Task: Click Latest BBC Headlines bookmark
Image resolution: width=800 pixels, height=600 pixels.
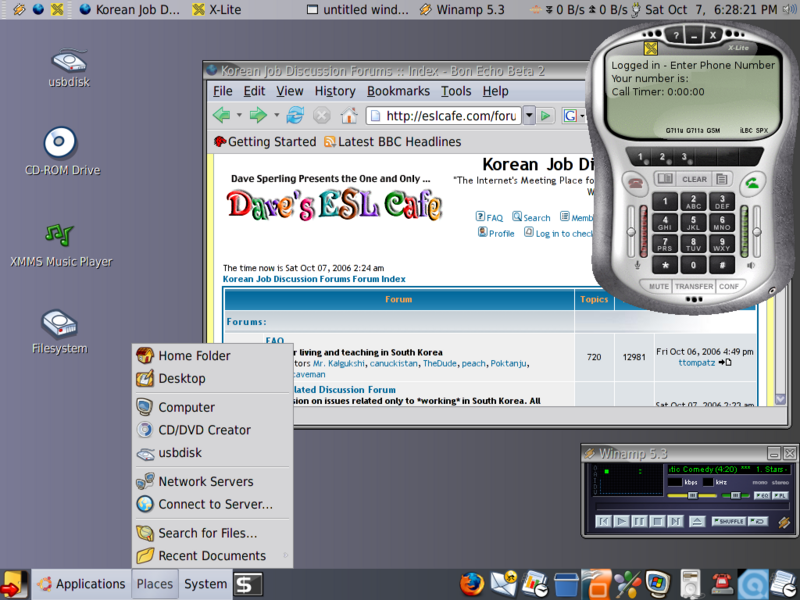Action: pyautogui.click(x=393, y=142)
